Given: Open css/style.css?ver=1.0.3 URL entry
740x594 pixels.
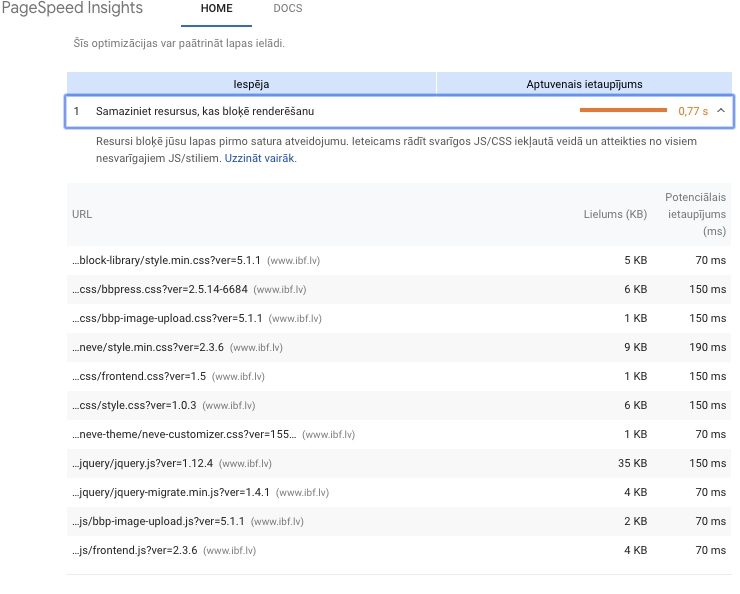Looking at the screenshot, I should [x=134, y=405].
